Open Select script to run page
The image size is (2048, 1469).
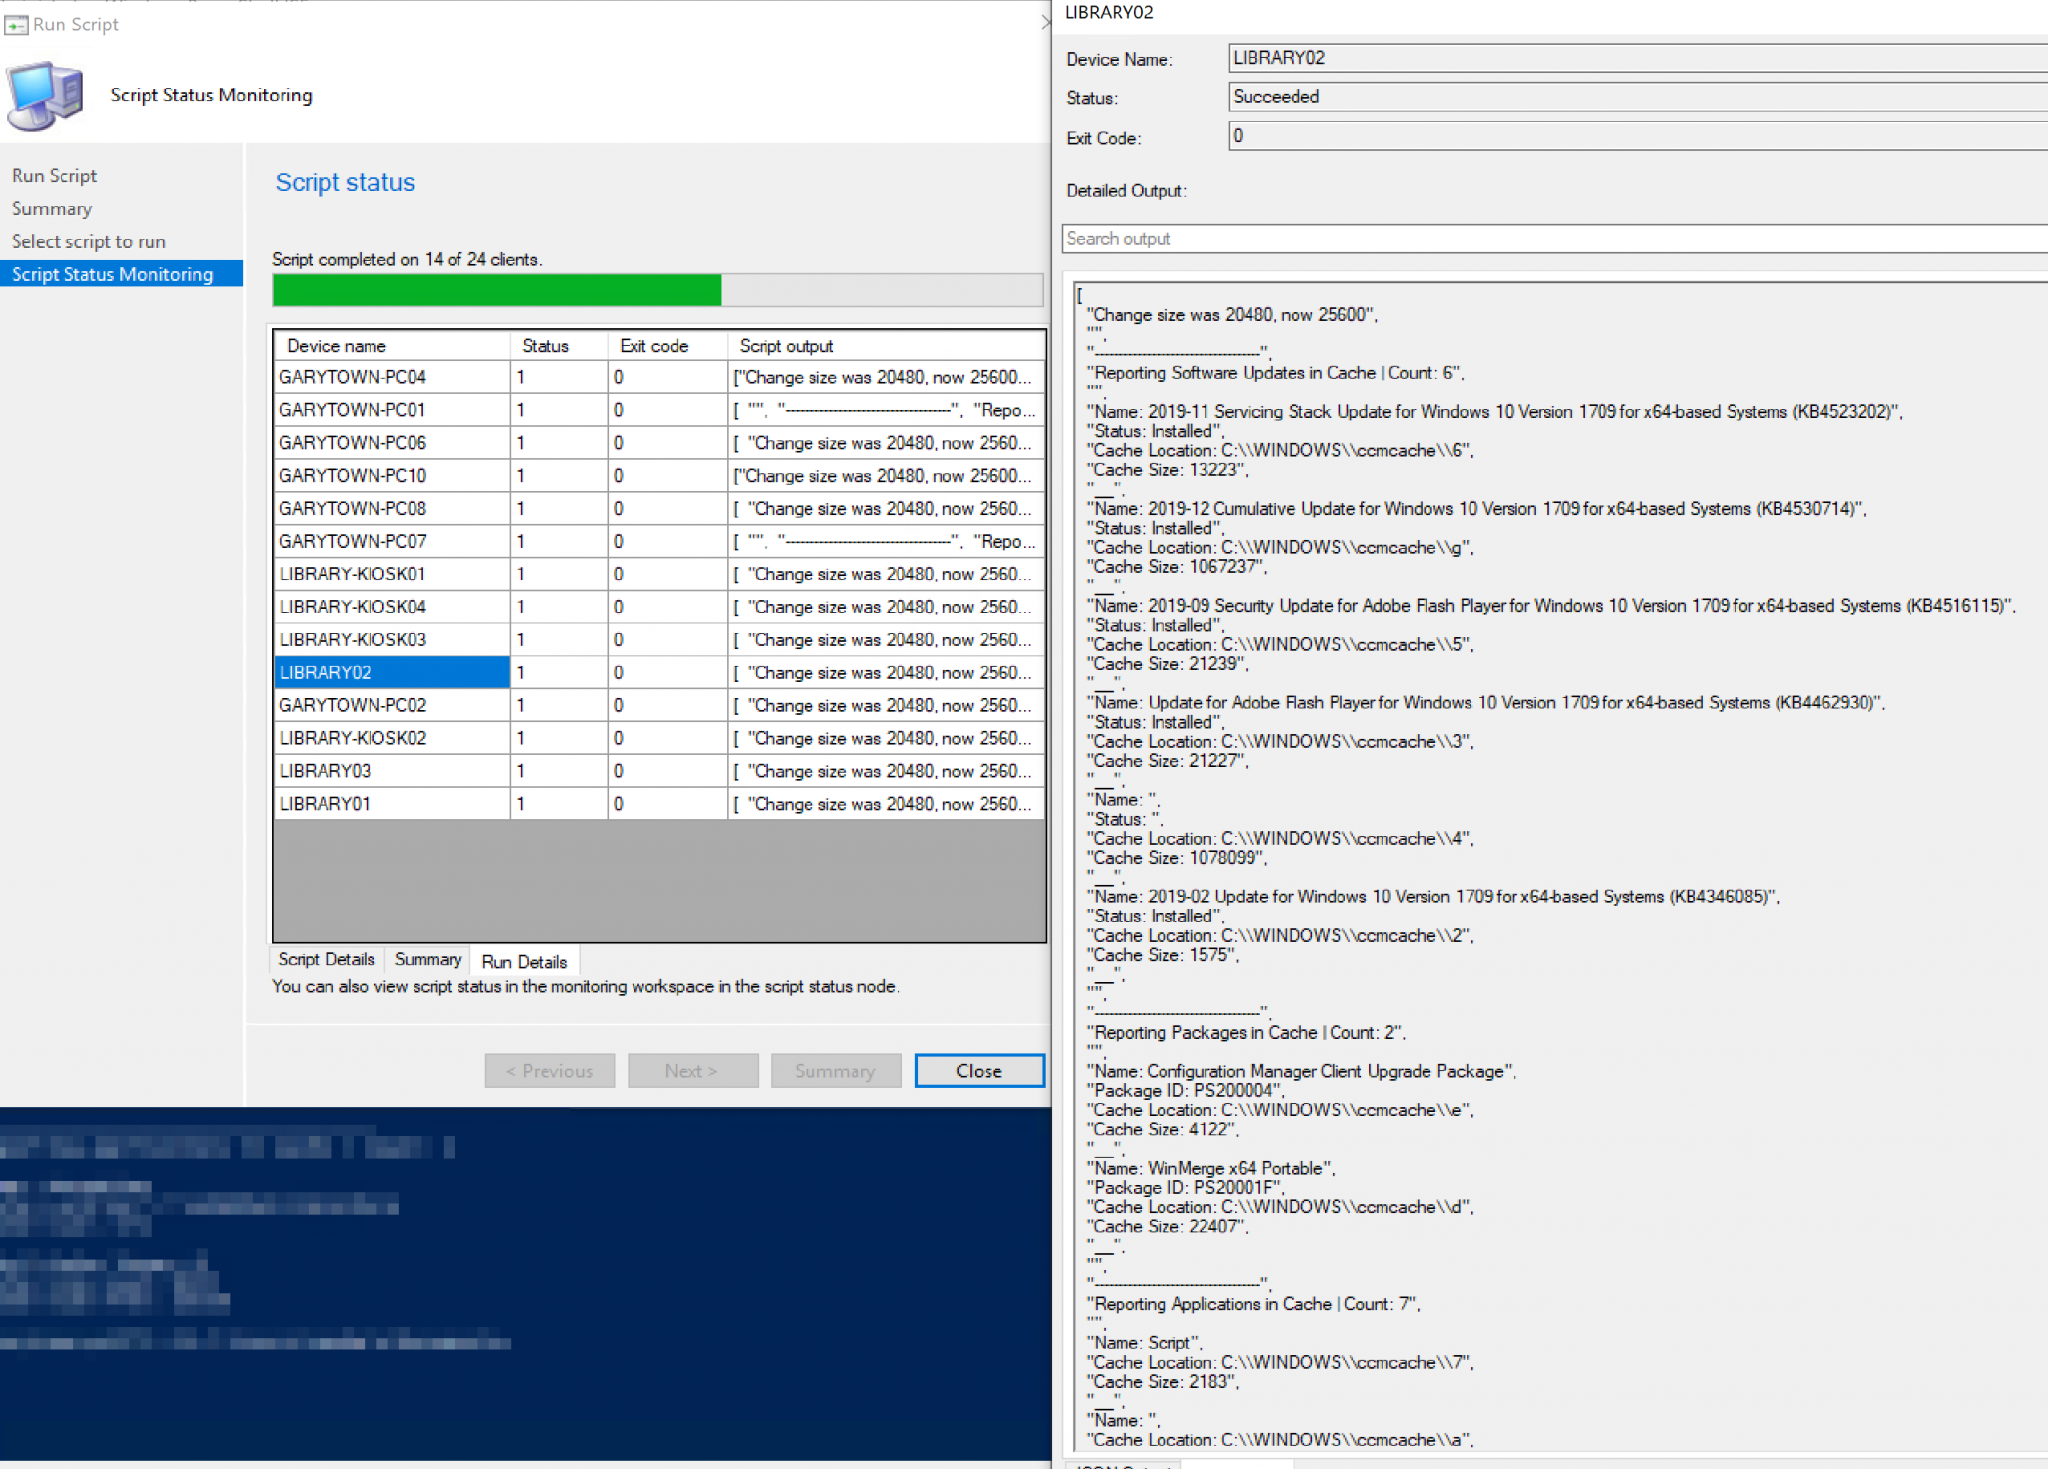pos(89,241)
